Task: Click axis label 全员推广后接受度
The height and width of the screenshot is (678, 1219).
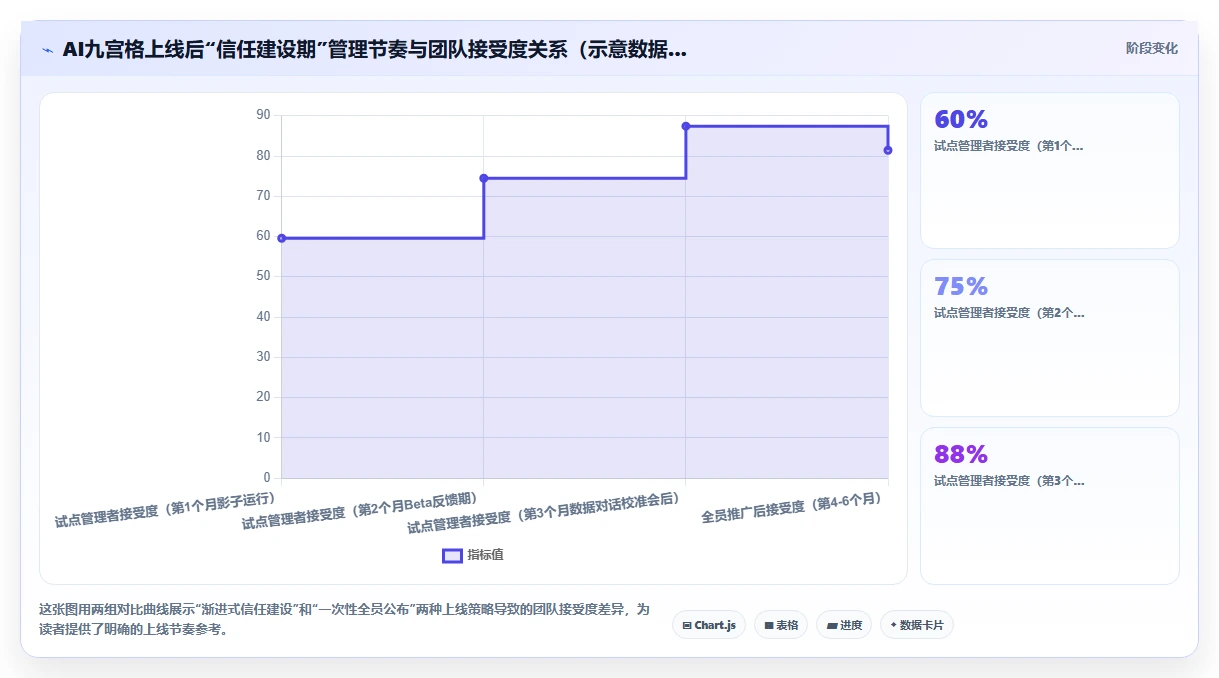Action: coord(794,508)
